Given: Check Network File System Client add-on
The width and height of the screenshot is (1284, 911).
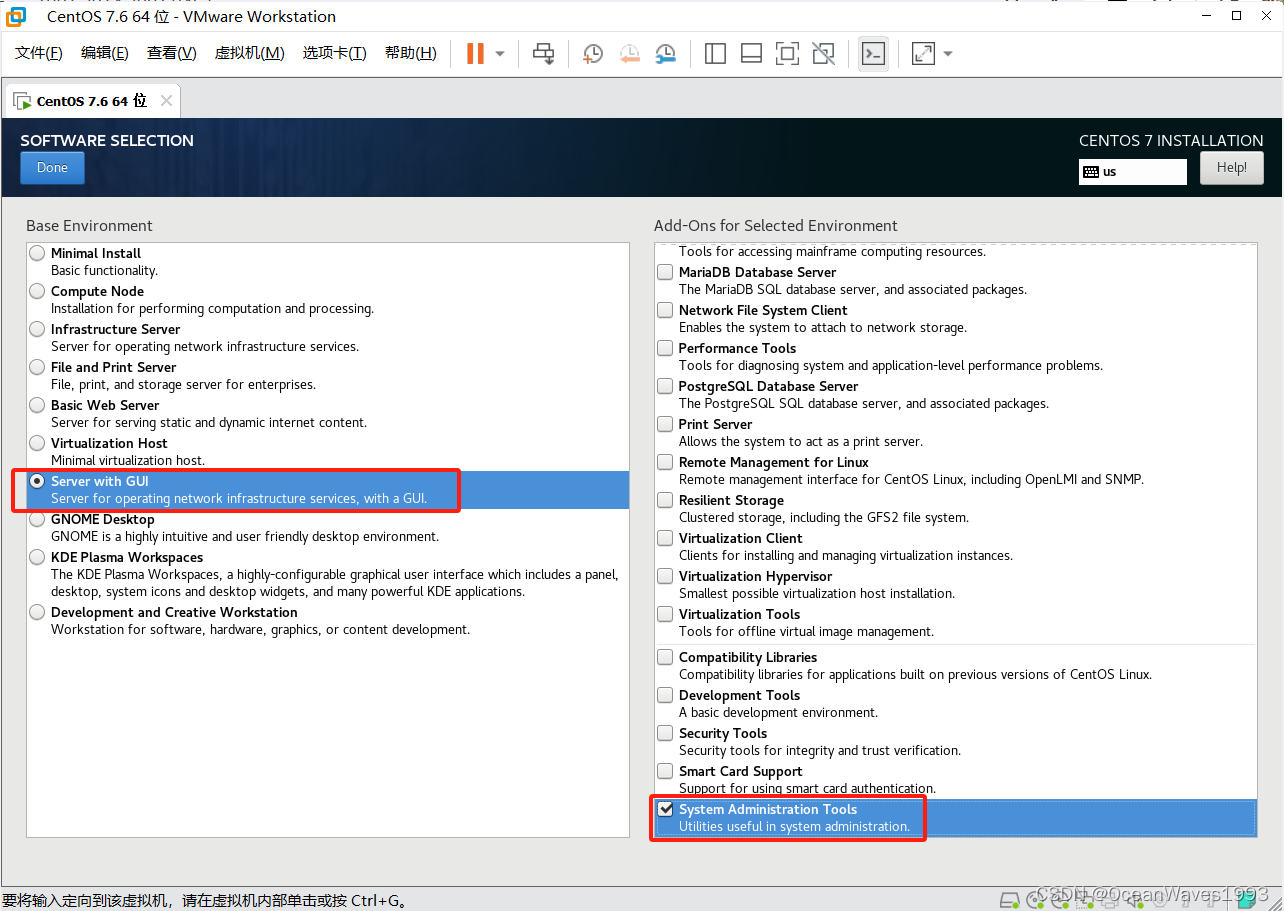Looking at the screenshot, I should (x=665, y=310).
